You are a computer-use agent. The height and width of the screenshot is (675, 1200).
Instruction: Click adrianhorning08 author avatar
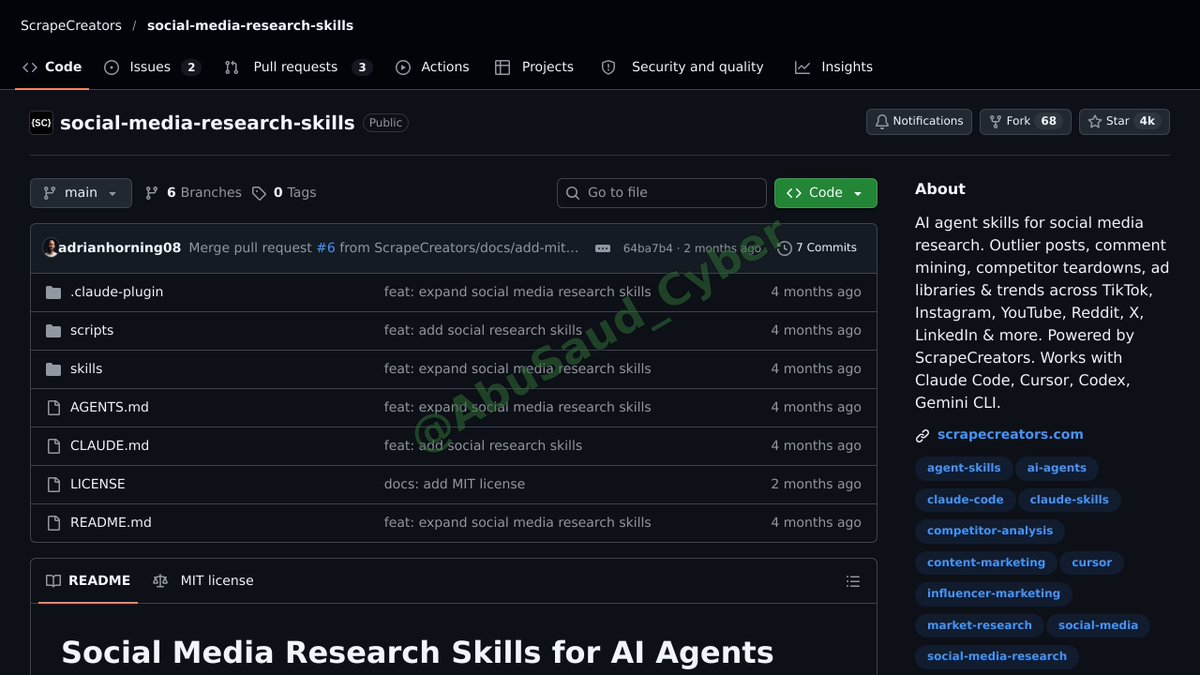pos(50,248)
